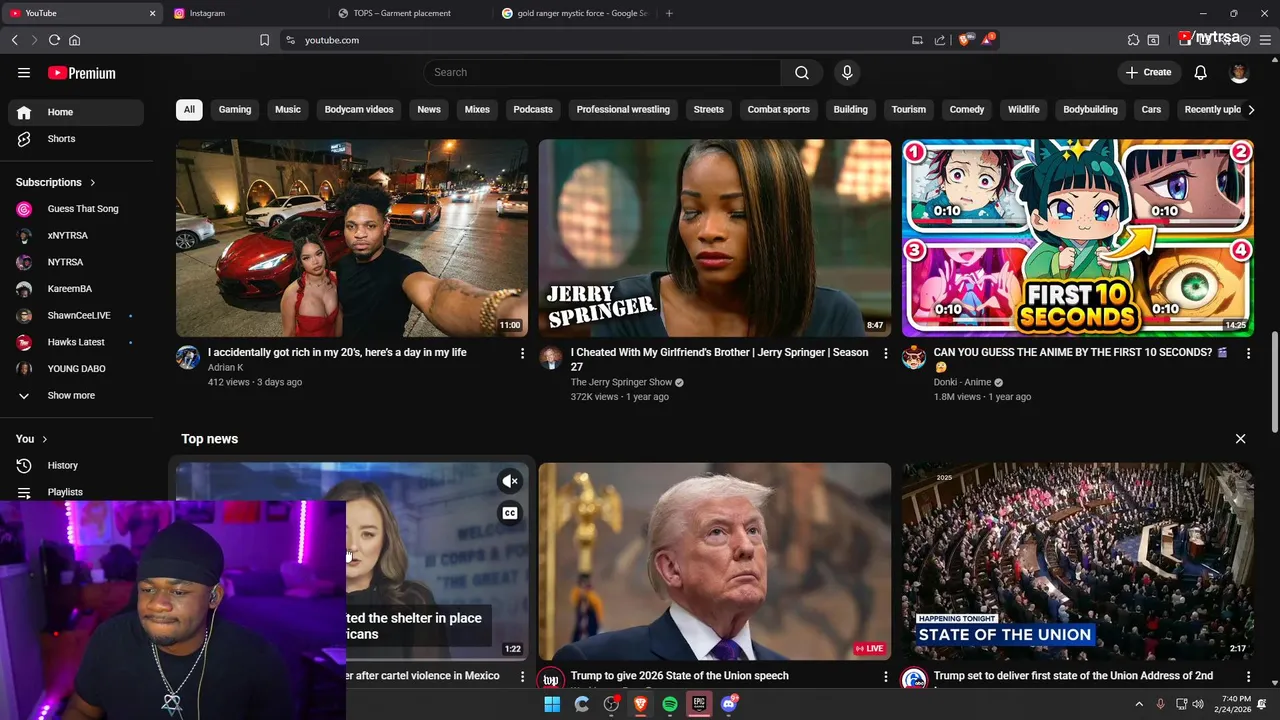The image size is (1280, 720).
Task: Open the Playlists sidebar entry
Action: (x=76, y=492)
